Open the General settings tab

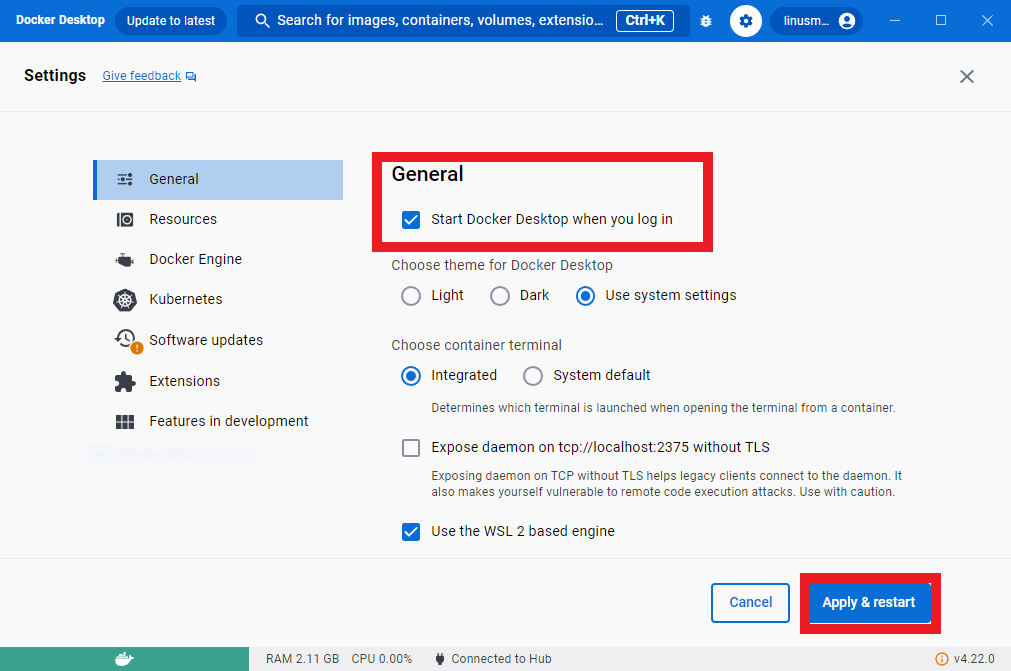pos(218,180)
